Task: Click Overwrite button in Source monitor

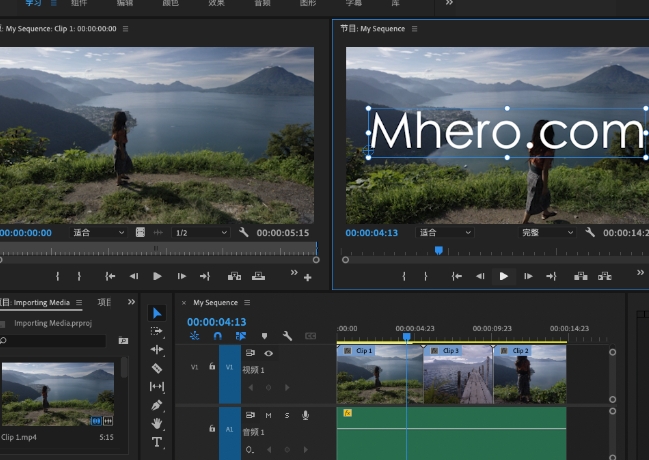Action: coord(258,276)
